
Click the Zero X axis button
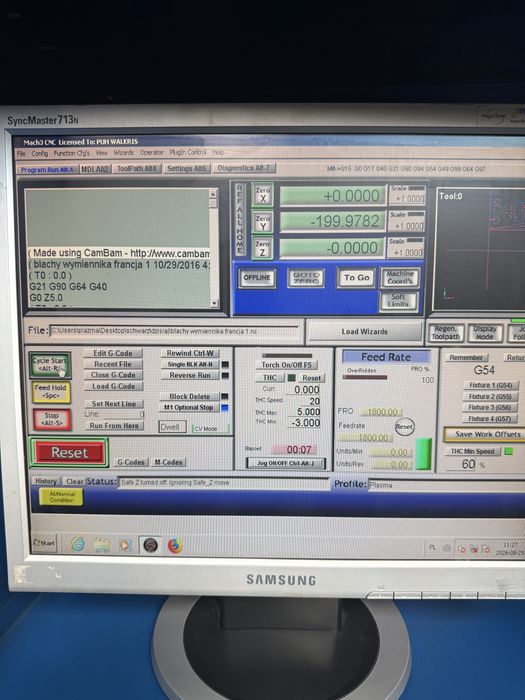tap(262, 196)
